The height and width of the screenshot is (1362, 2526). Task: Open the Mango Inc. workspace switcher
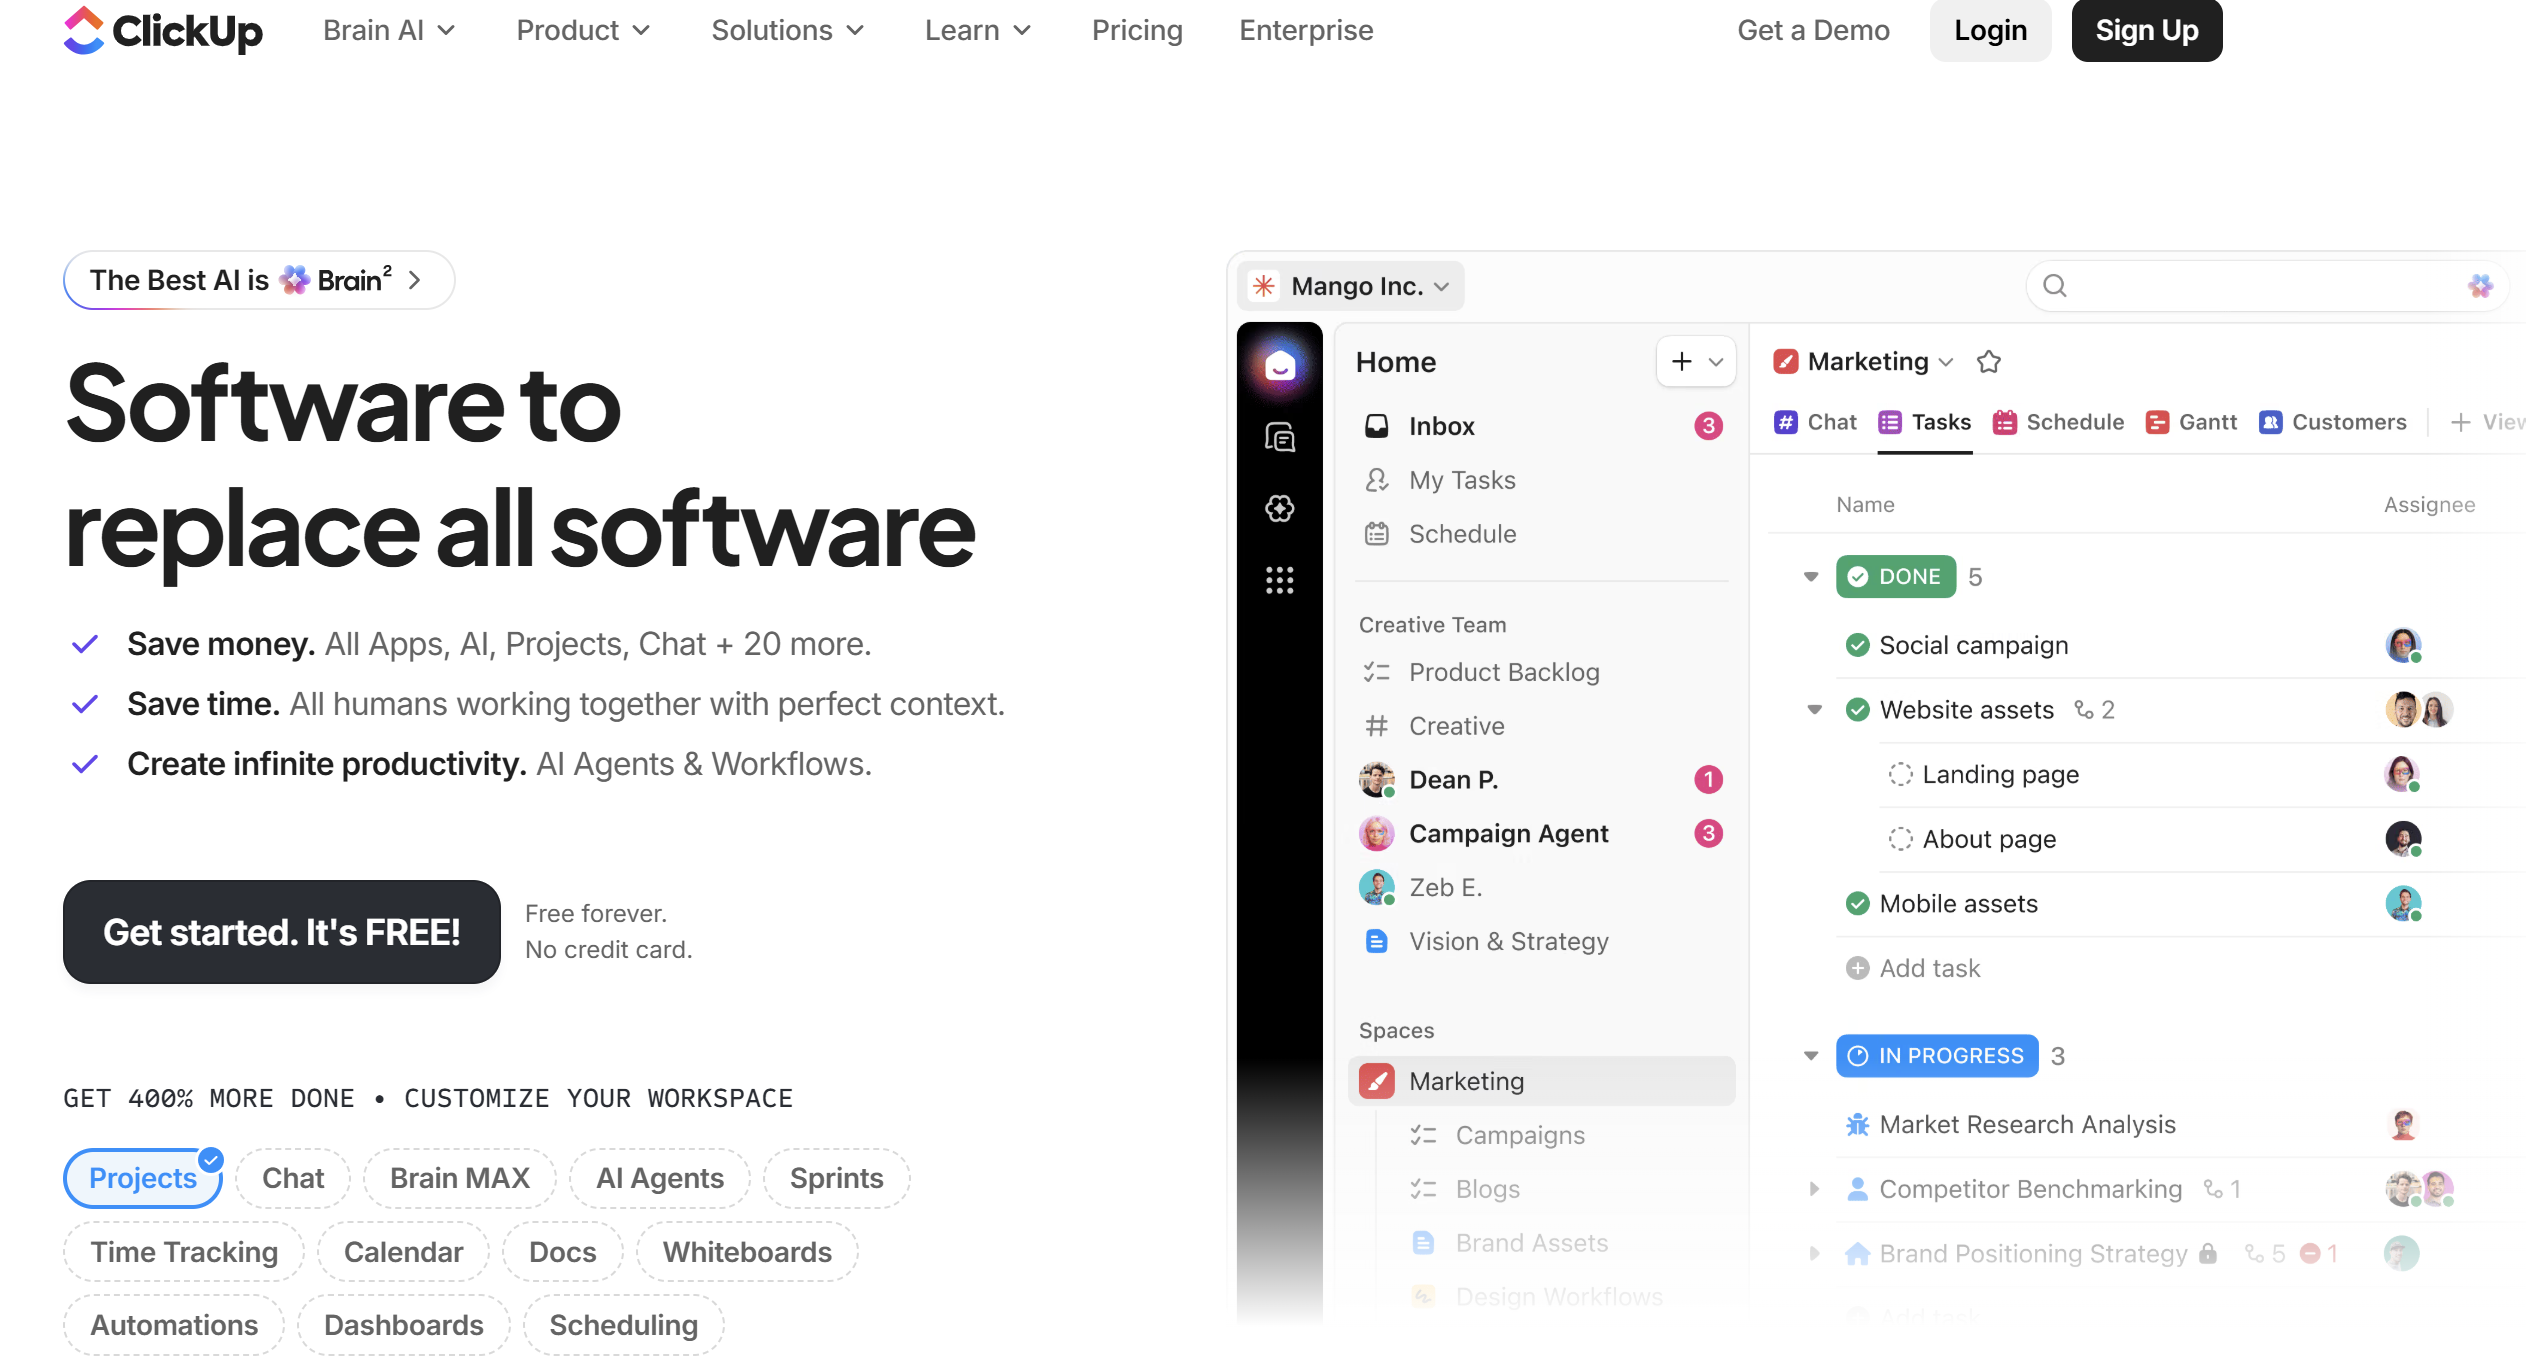point(1351,286)
